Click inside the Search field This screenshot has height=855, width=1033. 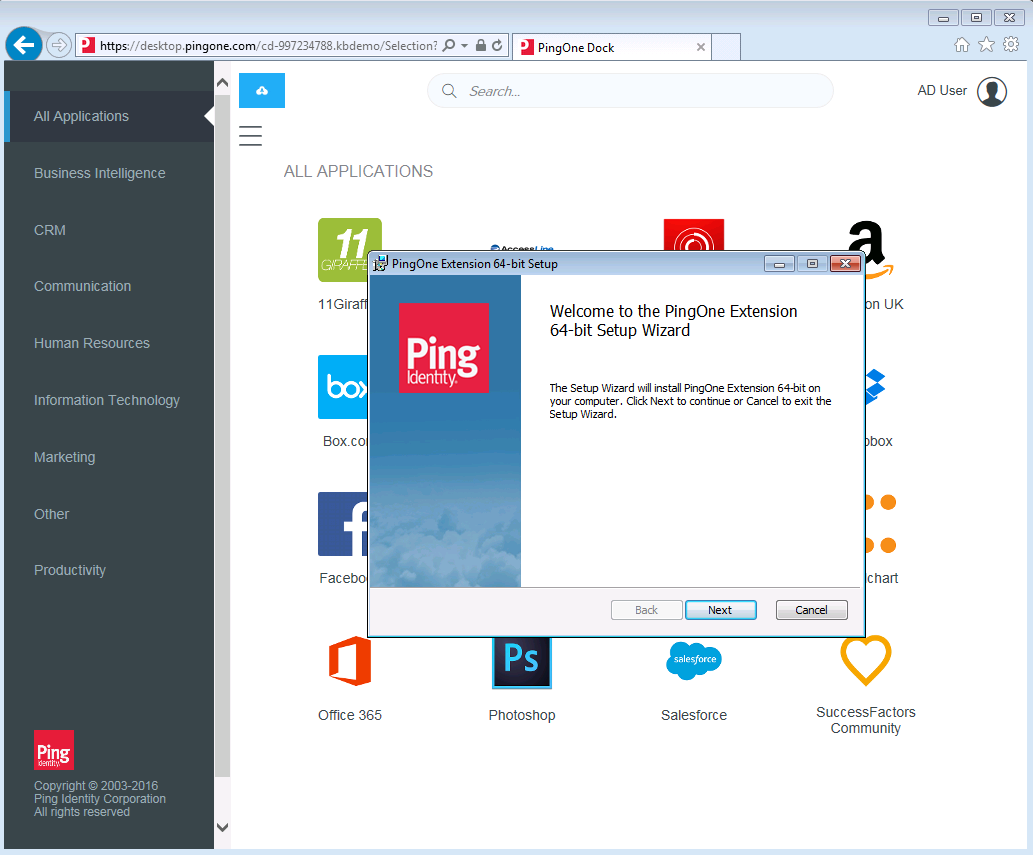point(630,90)
